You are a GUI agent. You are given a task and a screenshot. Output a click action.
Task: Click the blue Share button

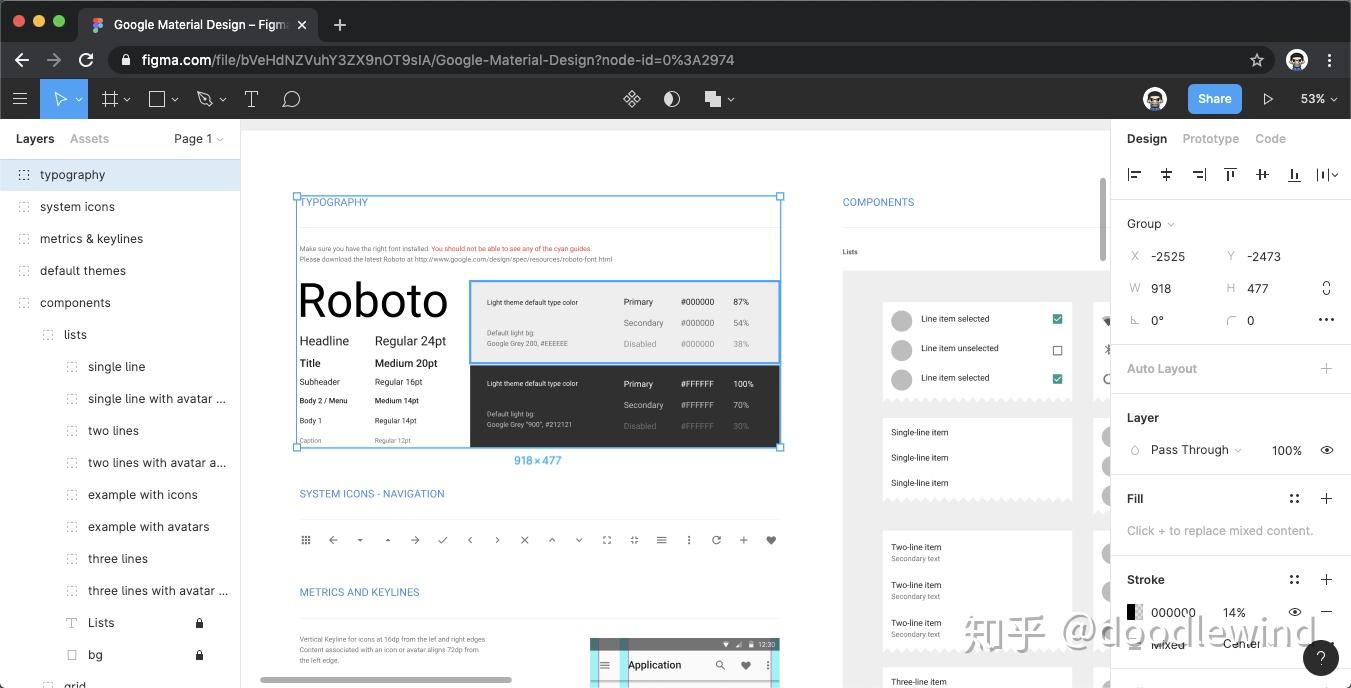(1214, 99)
